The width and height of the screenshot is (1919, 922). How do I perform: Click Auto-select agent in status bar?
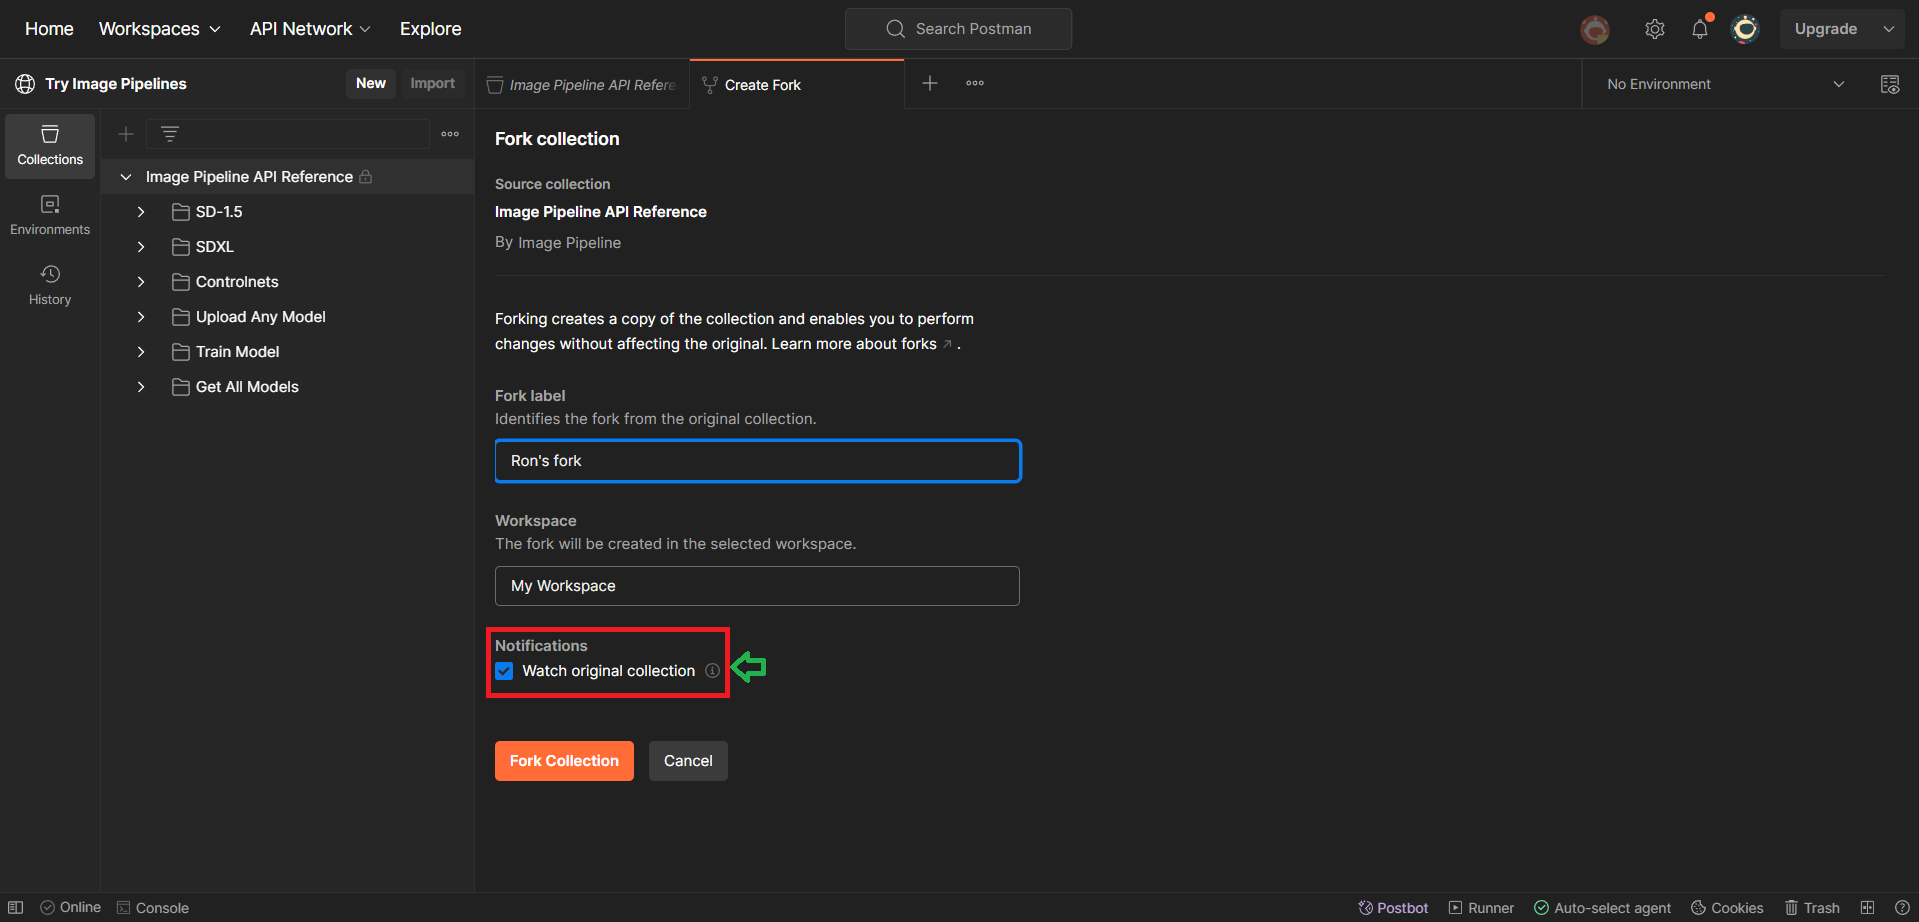(x=1602, y=907)
